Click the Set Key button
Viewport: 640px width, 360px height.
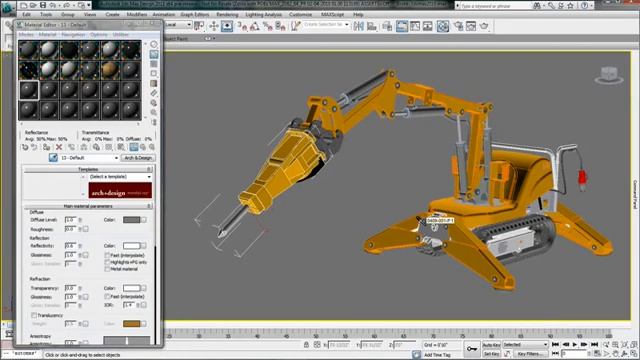click(x=491, y=353)
